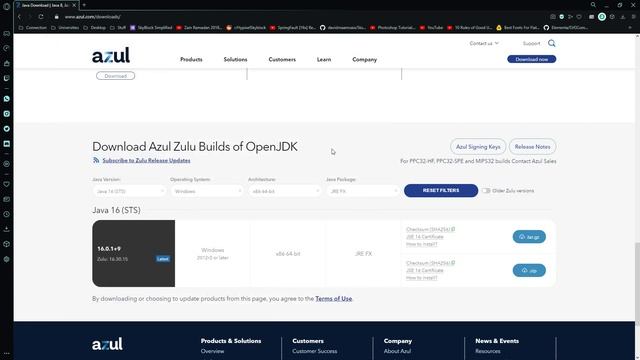640x360 pixels.
Task: Click the browser downloads toolbar icon
Action: 623,17
